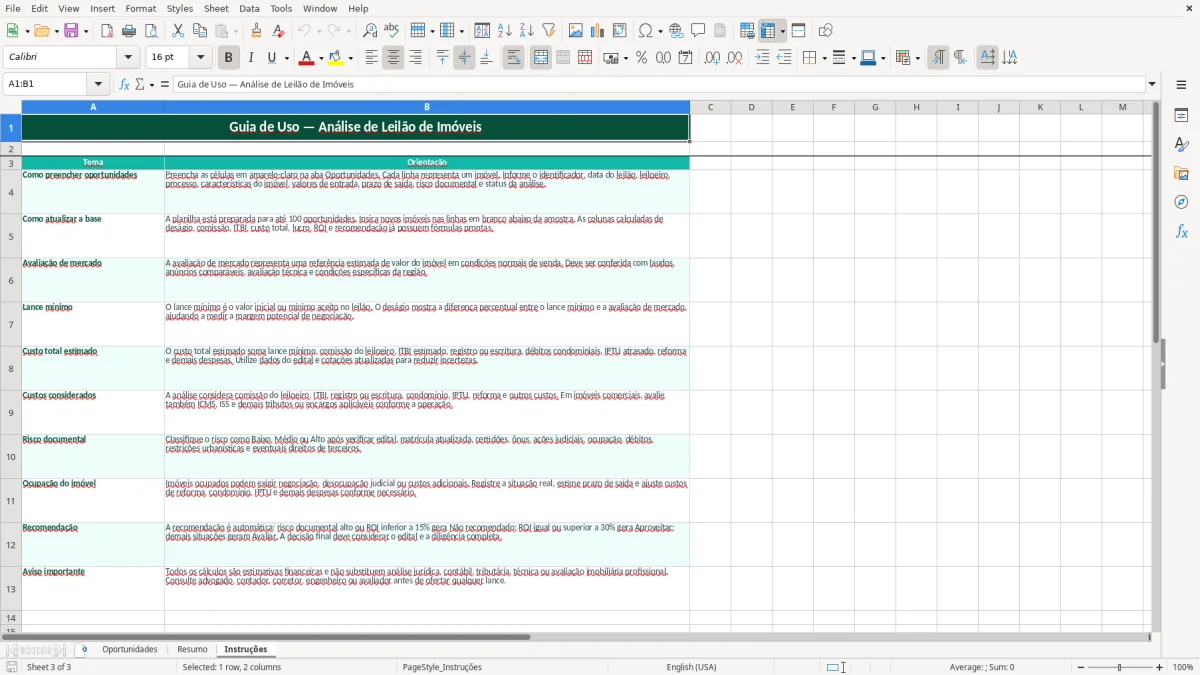Click Export as PDF icon
The image size is (1200, 675).
107,31
